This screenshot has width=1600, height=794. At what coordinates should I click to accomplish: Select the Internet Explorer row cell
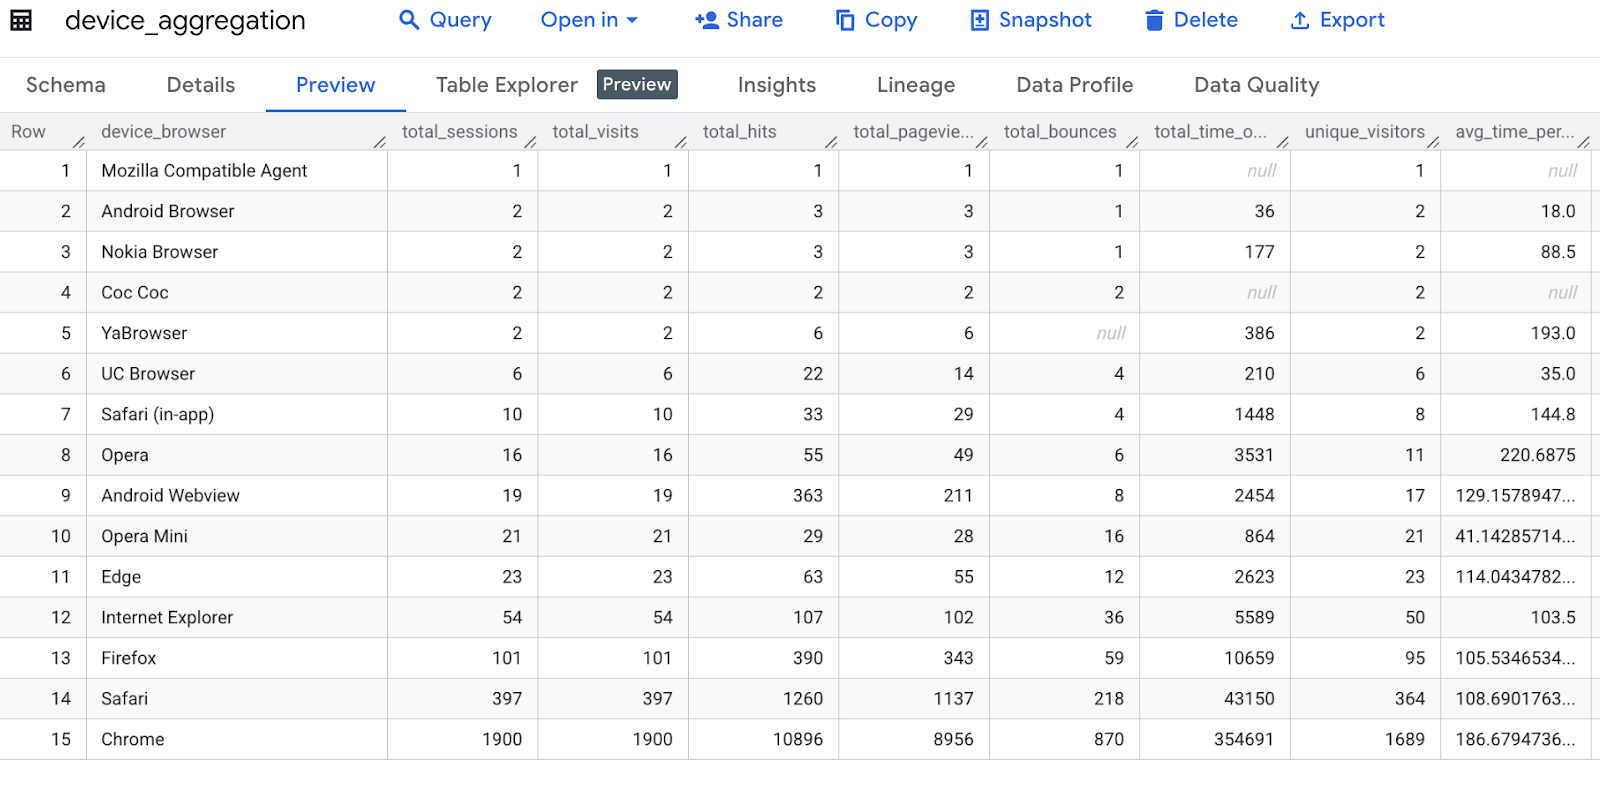pos(167,617)
